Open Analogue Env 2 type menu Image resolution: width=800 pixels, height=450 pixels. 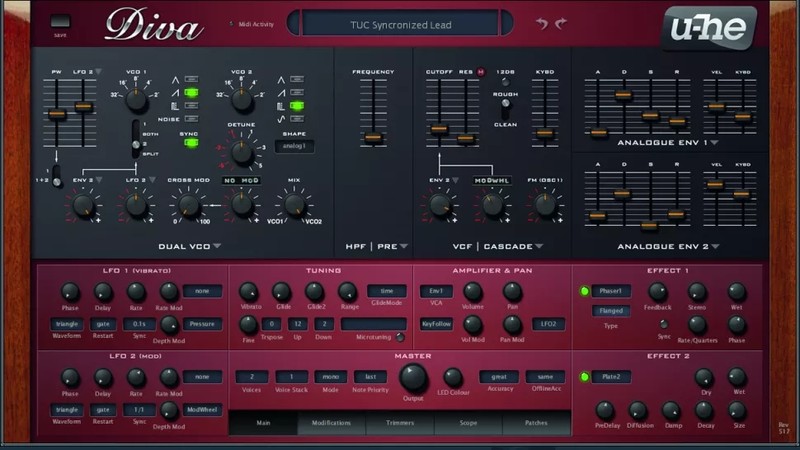668,246
